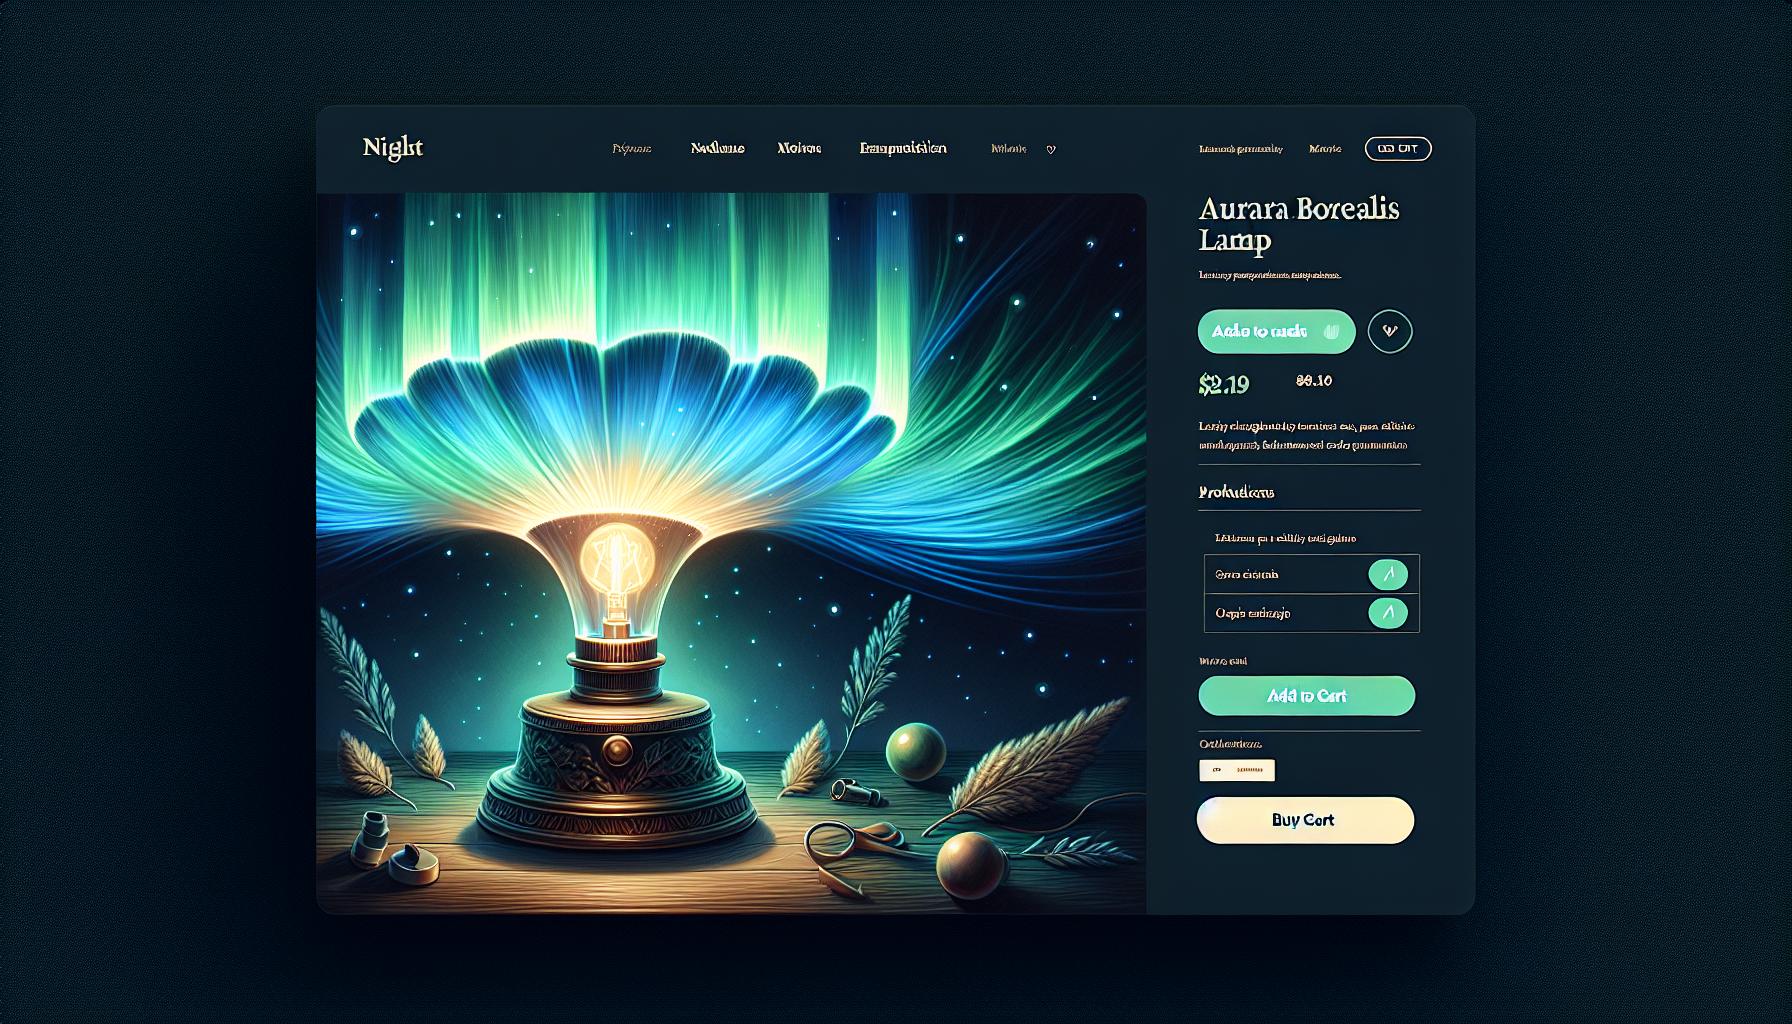
Task: Click the small icon inside the first green button
Action: [1330, 331]
